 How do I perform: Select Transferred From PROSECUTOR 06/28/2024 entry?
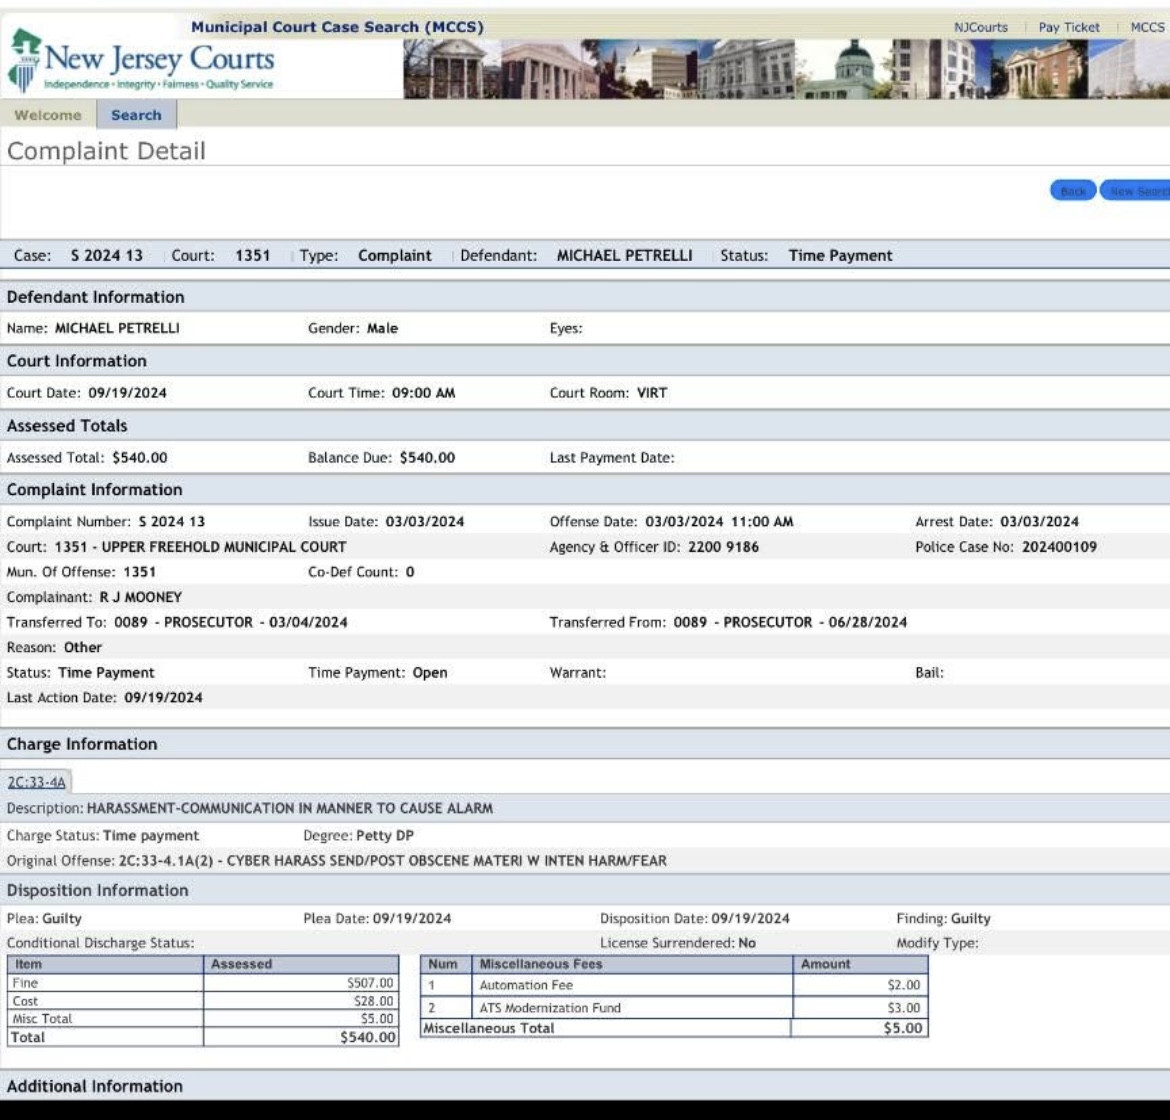click(790, 622)
